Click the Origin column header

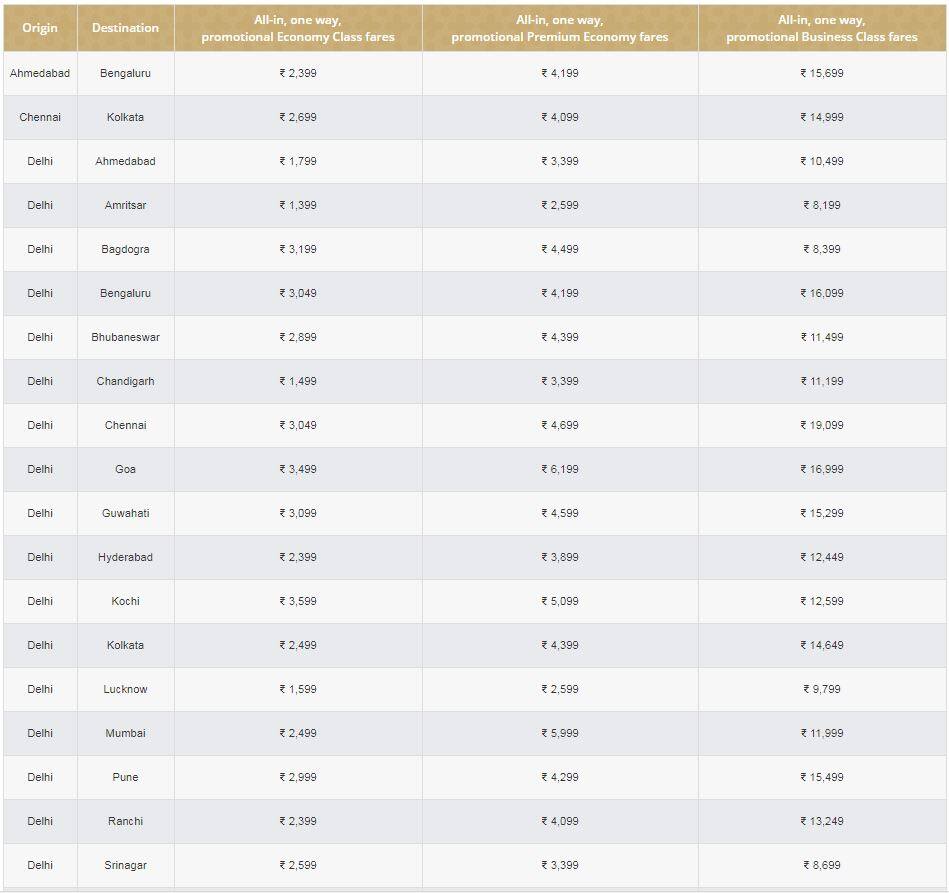click(40, 28)
